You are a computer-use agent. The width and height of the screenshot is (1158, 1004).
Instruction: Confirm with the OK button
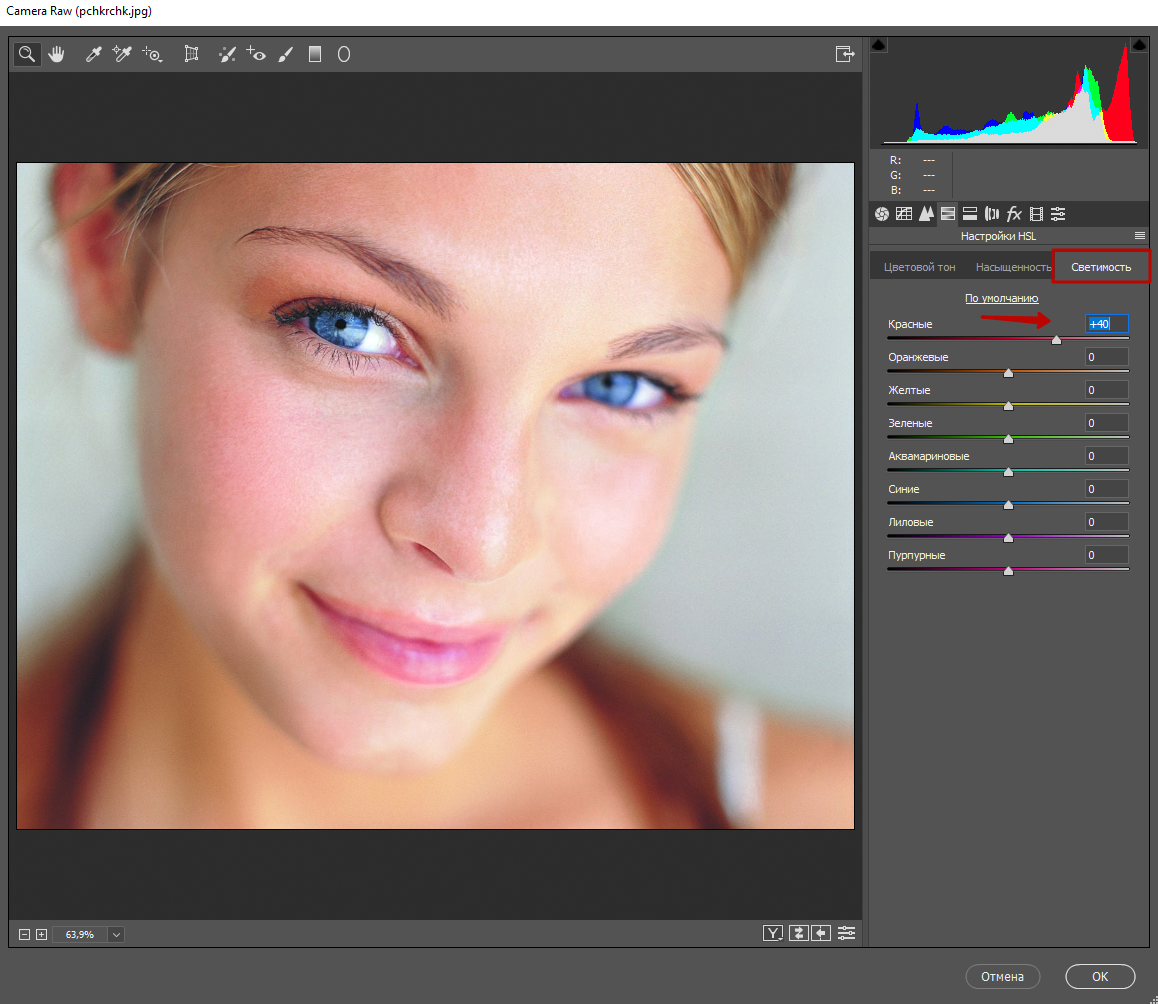[1100, 976]
